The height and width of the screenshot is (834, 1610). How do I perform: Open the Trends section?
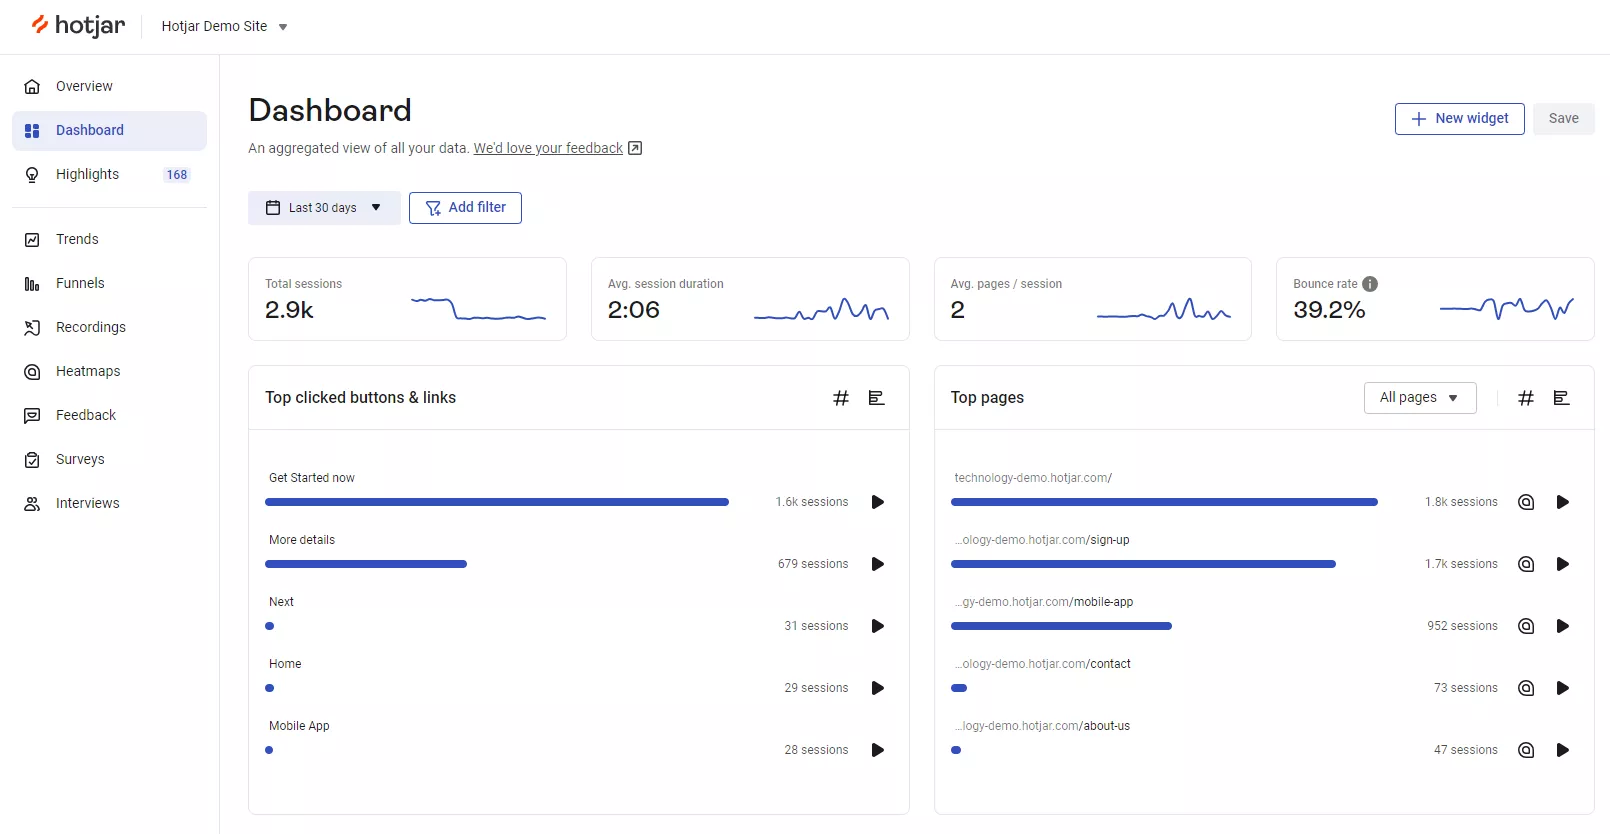[109, 239]
